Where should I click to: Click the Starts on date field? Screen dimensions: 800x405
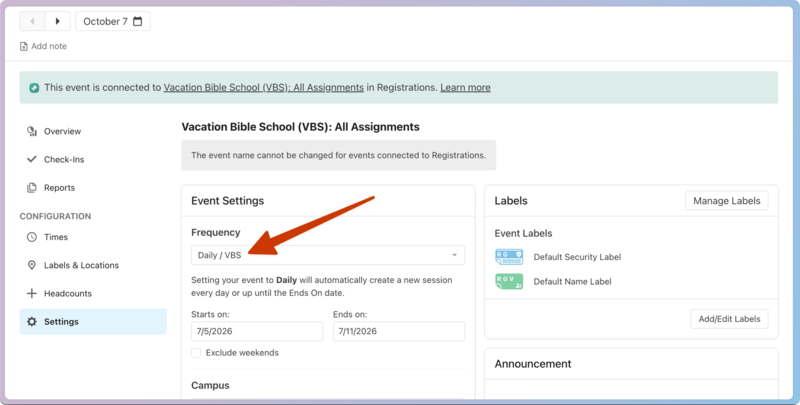257,331
